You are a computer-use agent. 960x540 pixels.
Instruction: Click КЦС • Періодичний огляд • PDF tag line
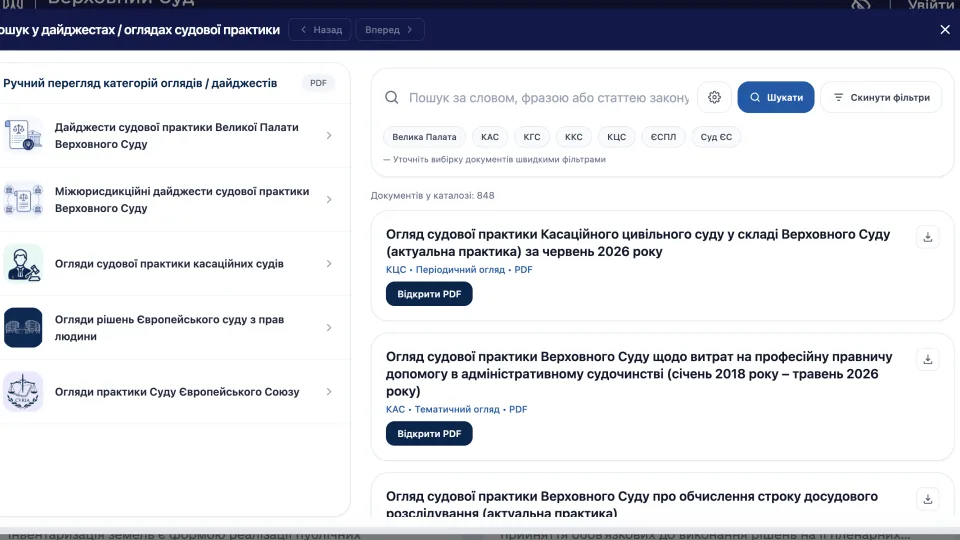(x=459, y=269)
